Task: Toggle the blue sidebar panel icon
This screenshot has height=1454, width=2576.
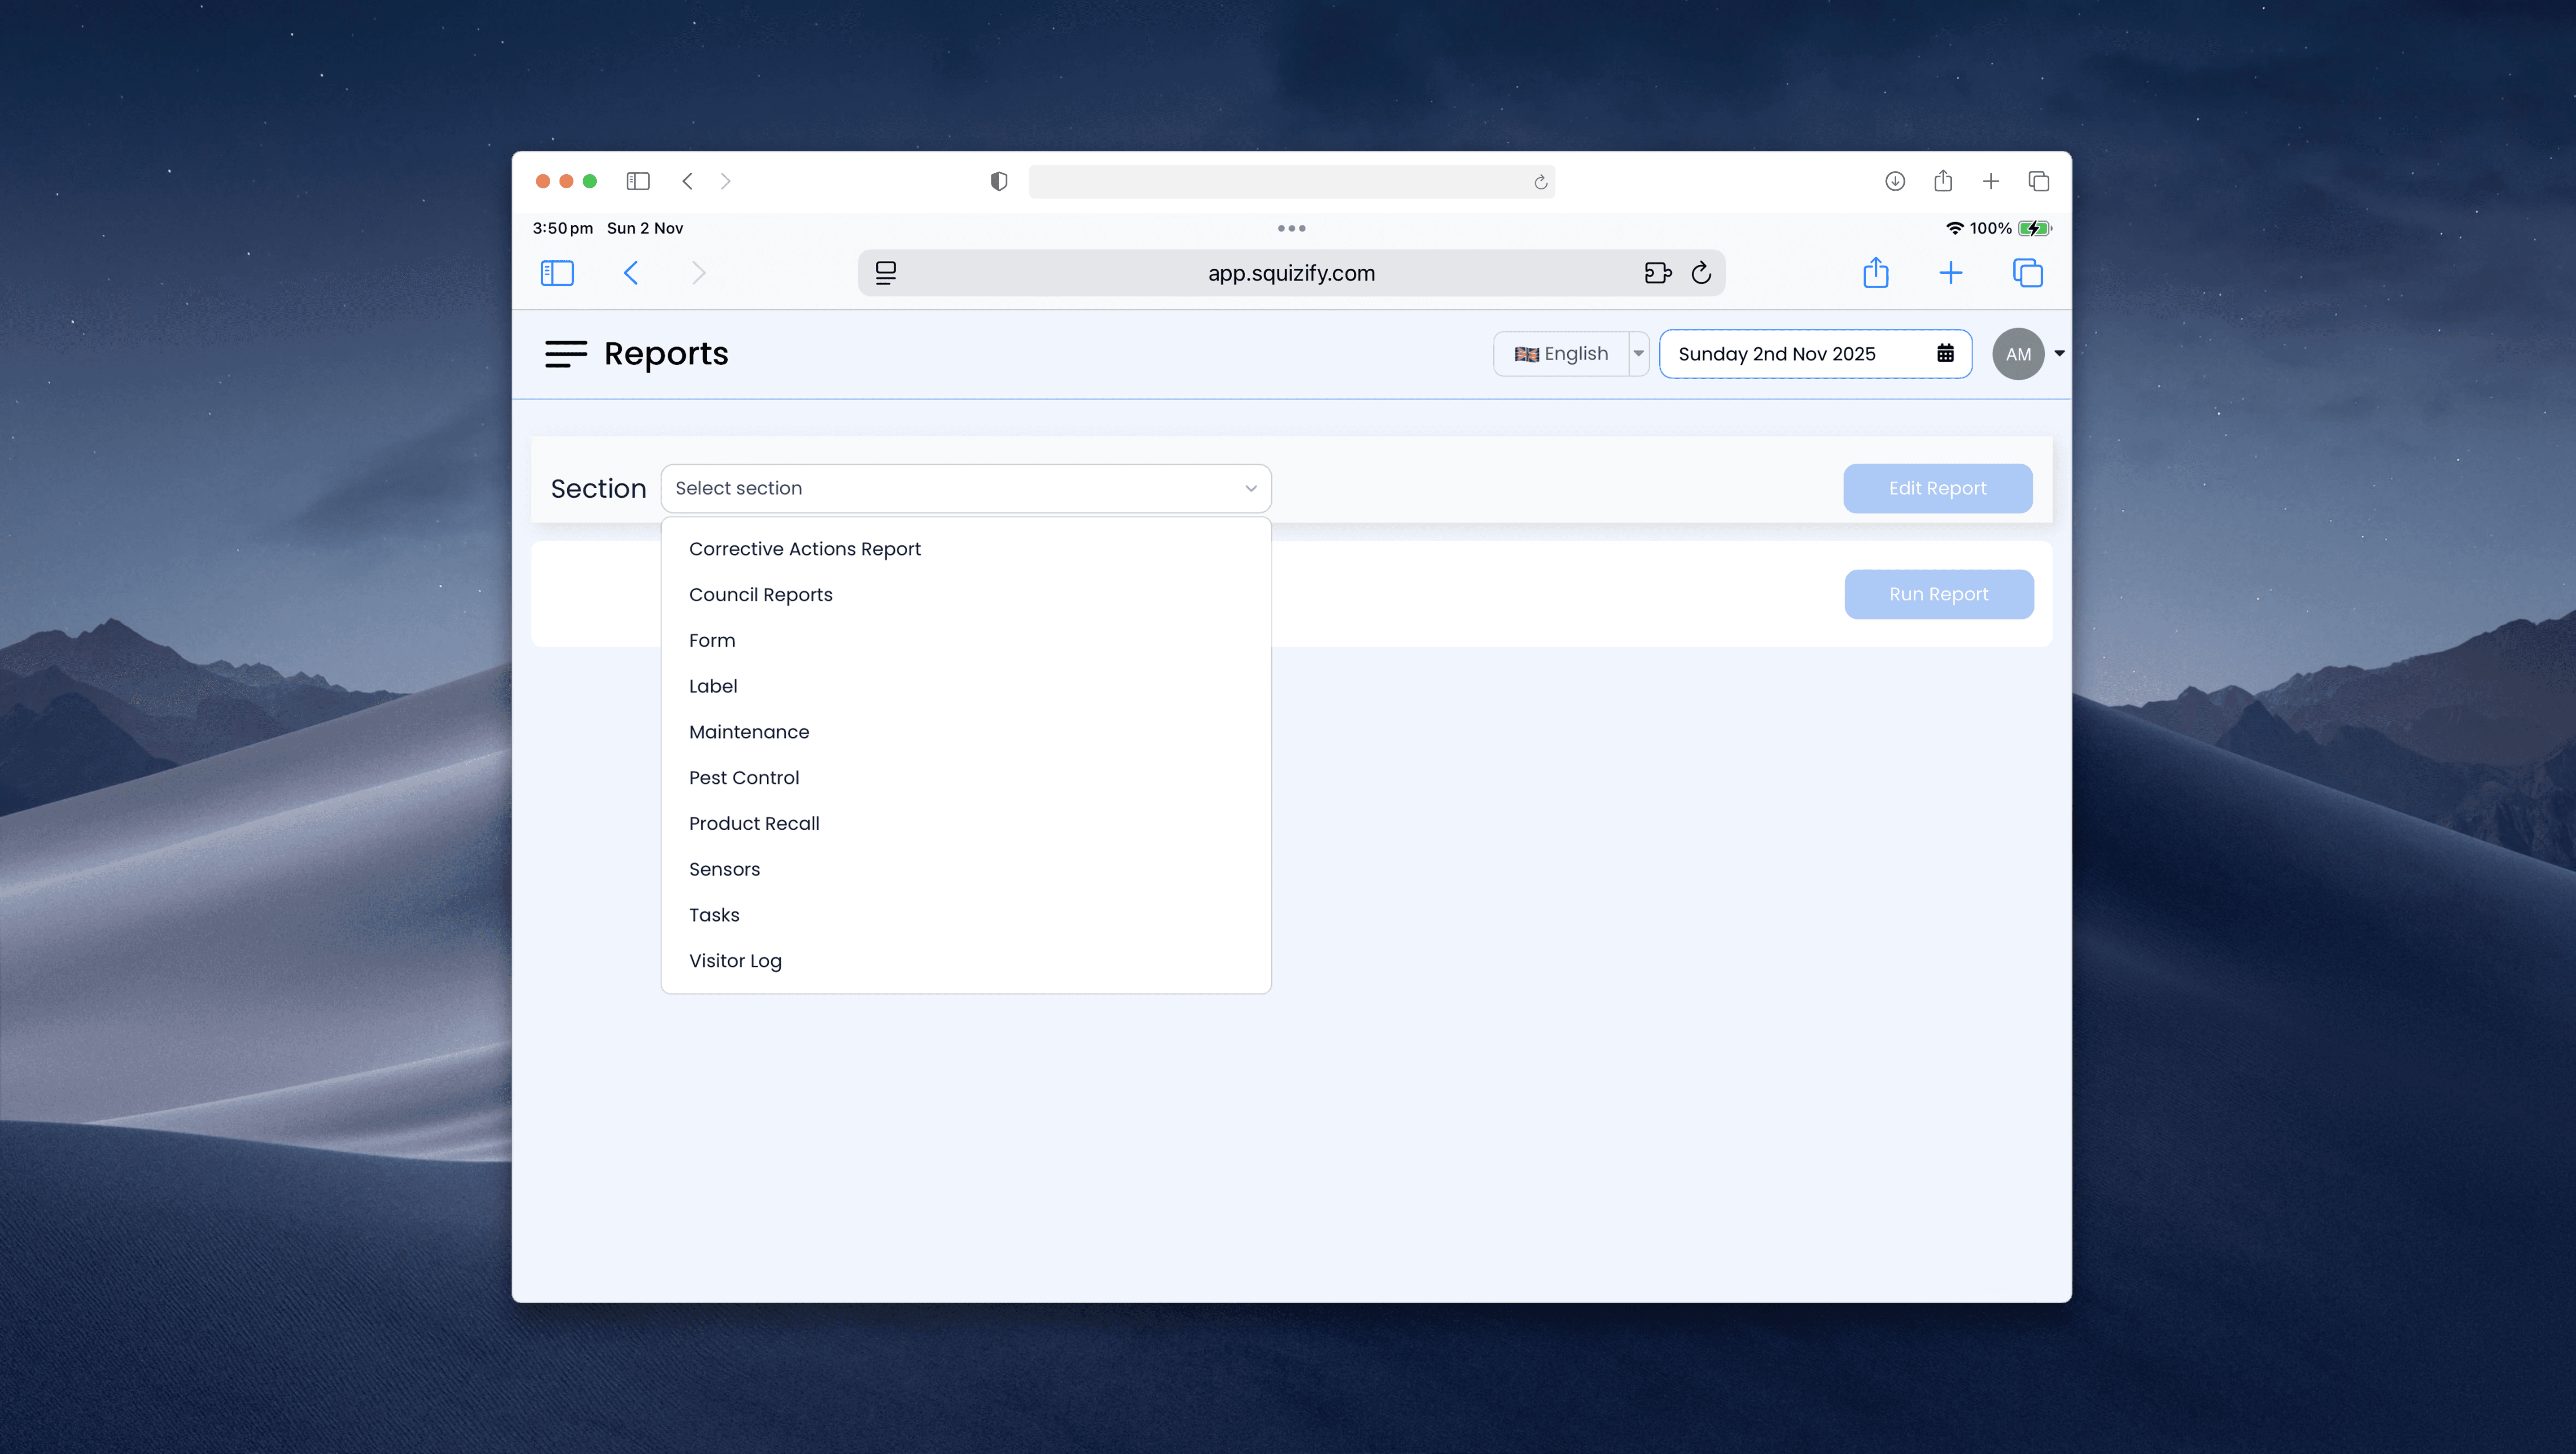Action: 557,273
